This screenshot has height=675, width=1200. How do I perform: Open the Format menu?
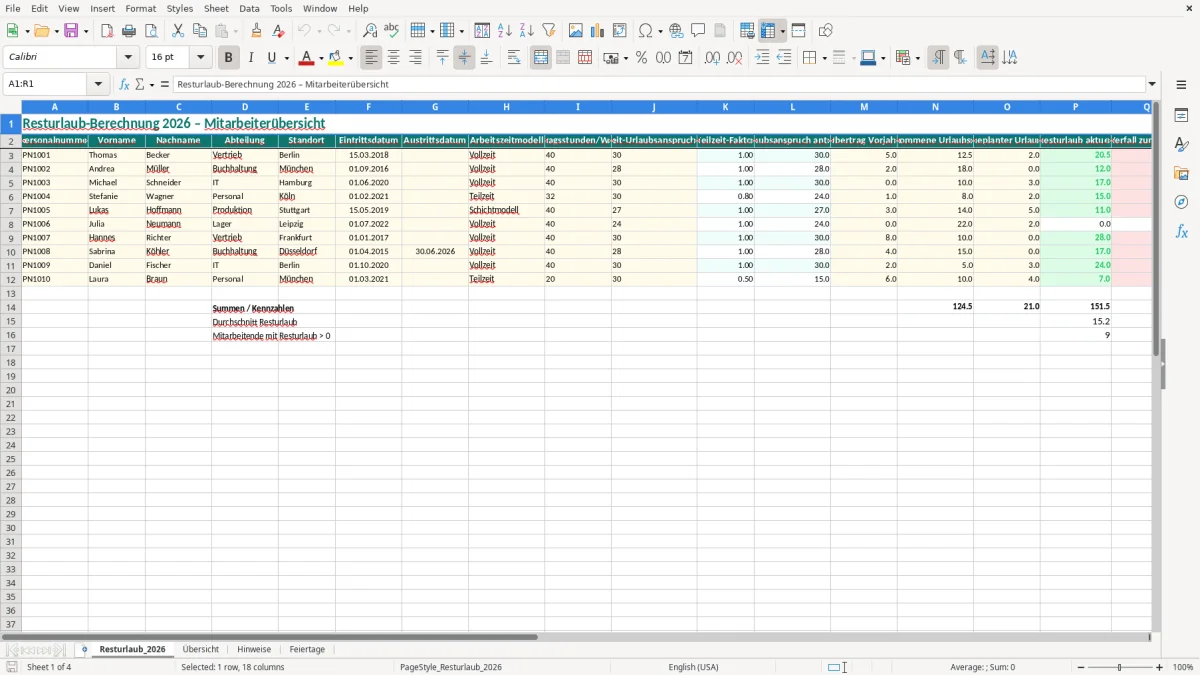pos(140,8)
